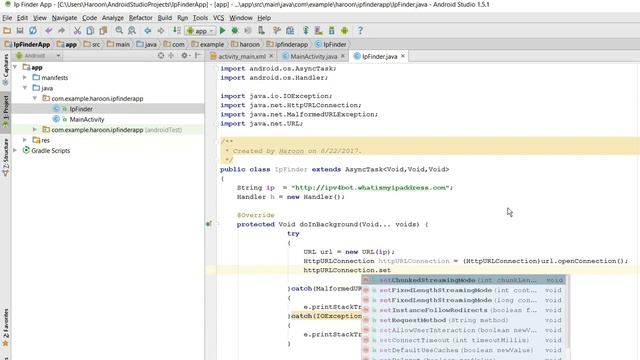The width and height of the screenshot is (640, 360).
Task: Click the Run with coverage icon
Action: tap(248, 31)
